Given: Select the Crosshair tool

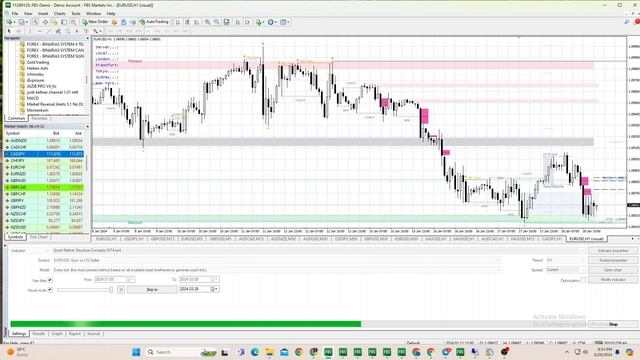Looking at the screenshot, I should tap(19, 31).
